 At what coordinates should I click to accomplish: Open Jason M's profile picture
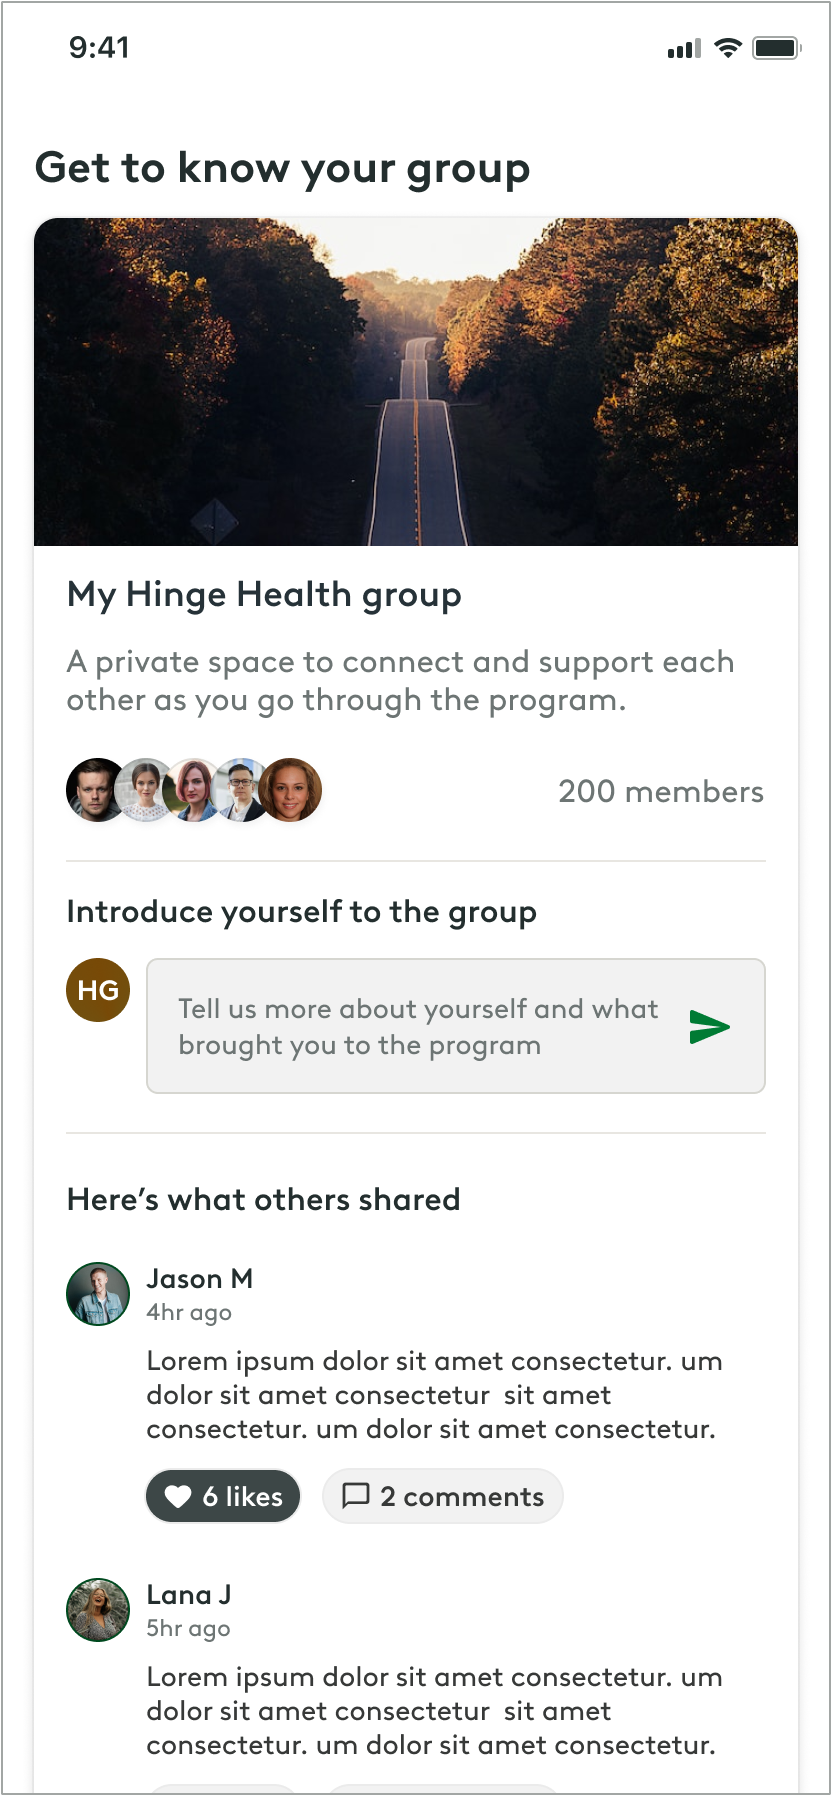(98, 1294)
